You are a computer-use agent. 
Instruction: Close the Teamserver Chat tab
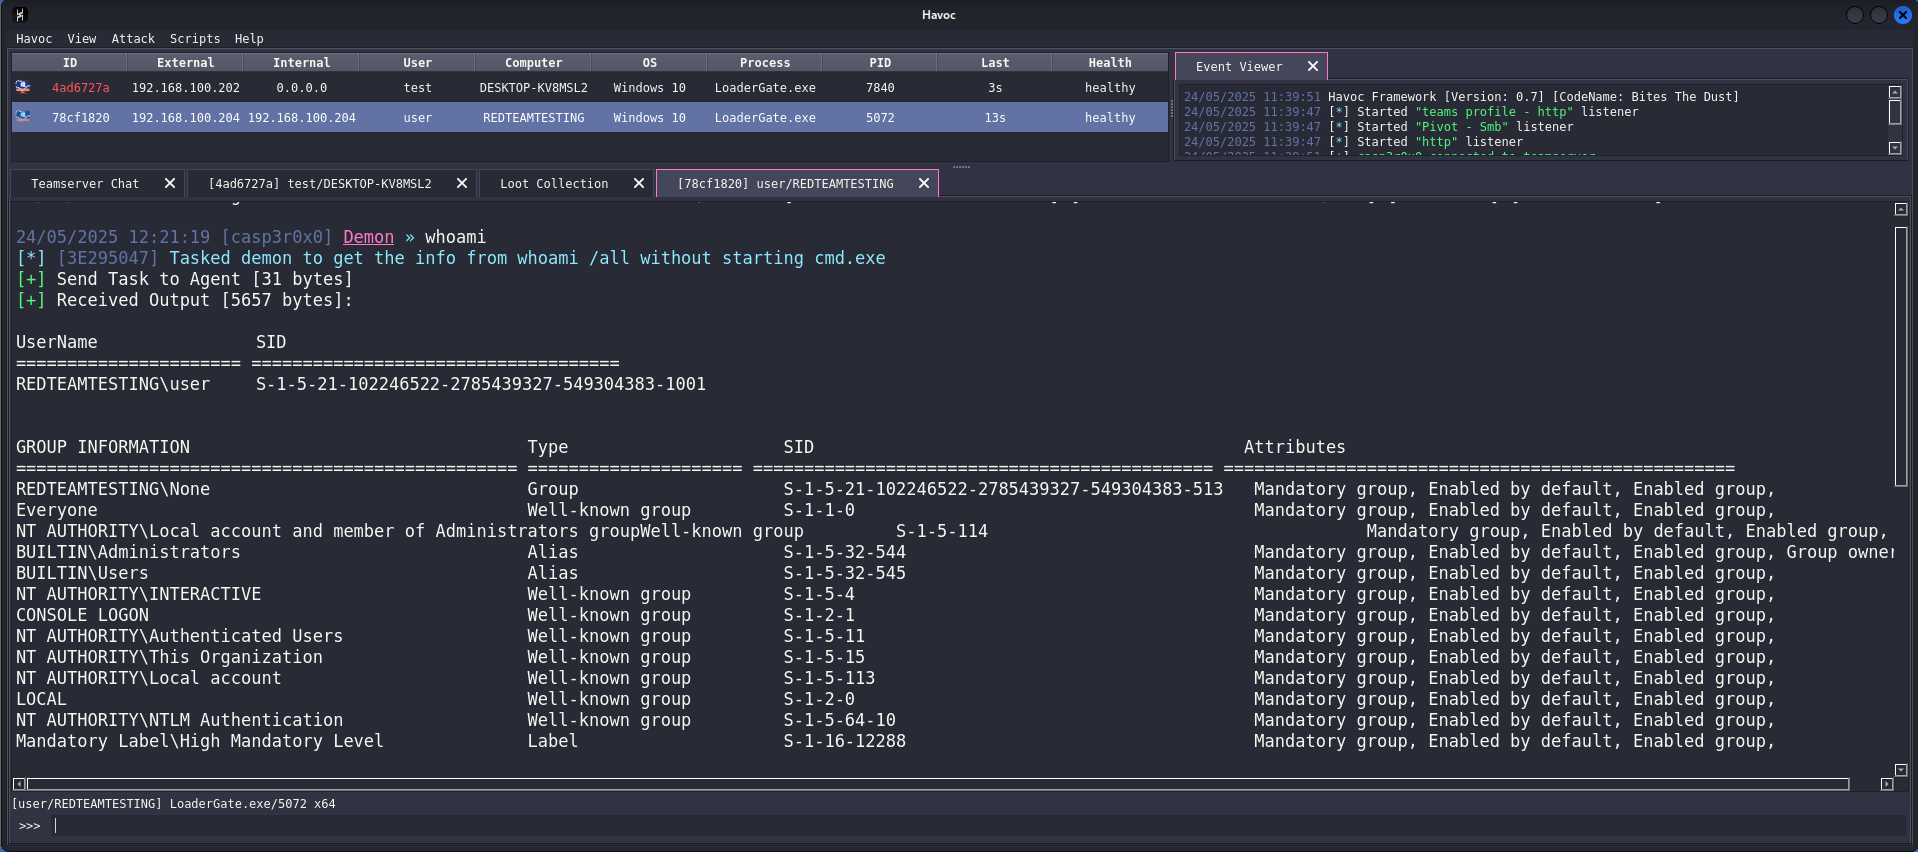tap(170, 184)
